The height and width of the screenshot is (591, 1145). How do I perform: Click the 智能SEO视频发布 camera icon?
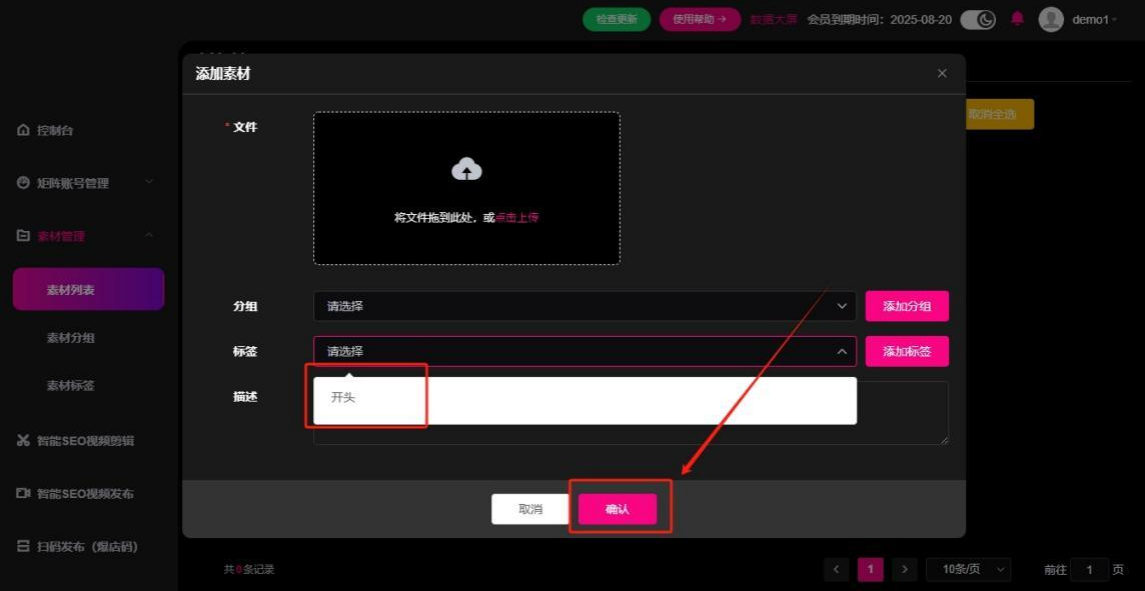pyautogui.click(x=23, y=494)
